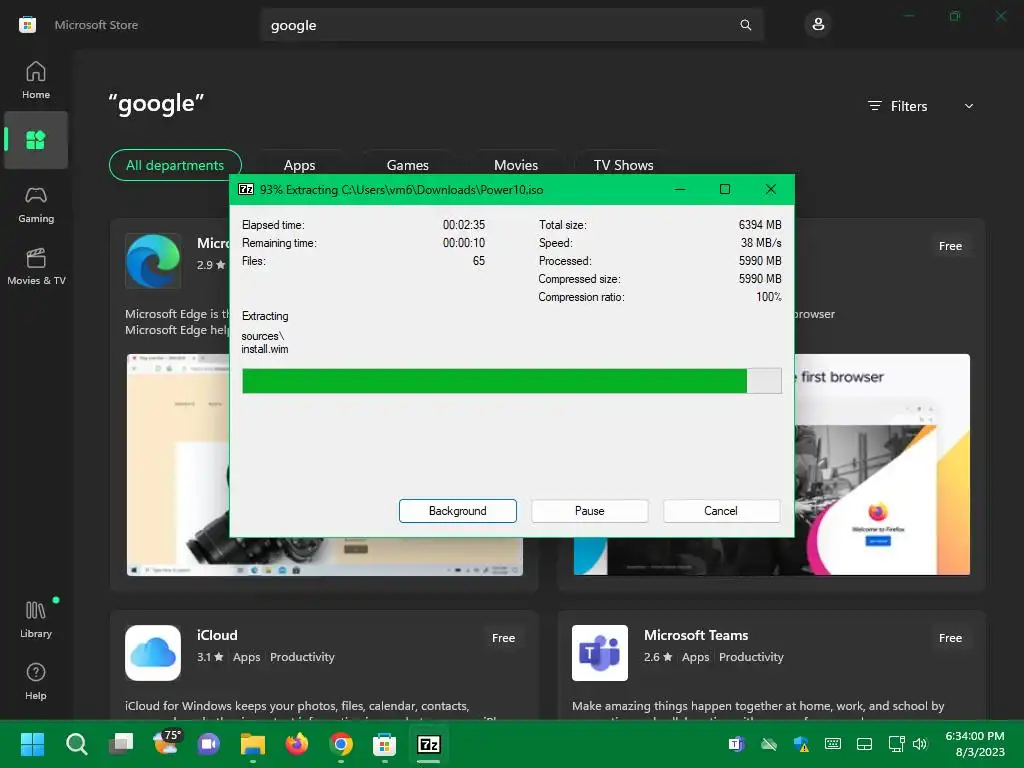Click the Teams tray icon

[x=737, y=744]
